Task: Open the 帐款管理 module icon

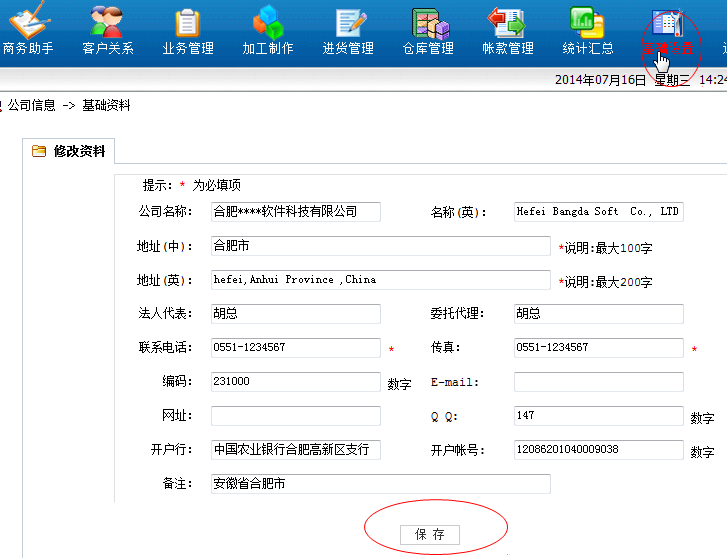Action: [506, 22]
